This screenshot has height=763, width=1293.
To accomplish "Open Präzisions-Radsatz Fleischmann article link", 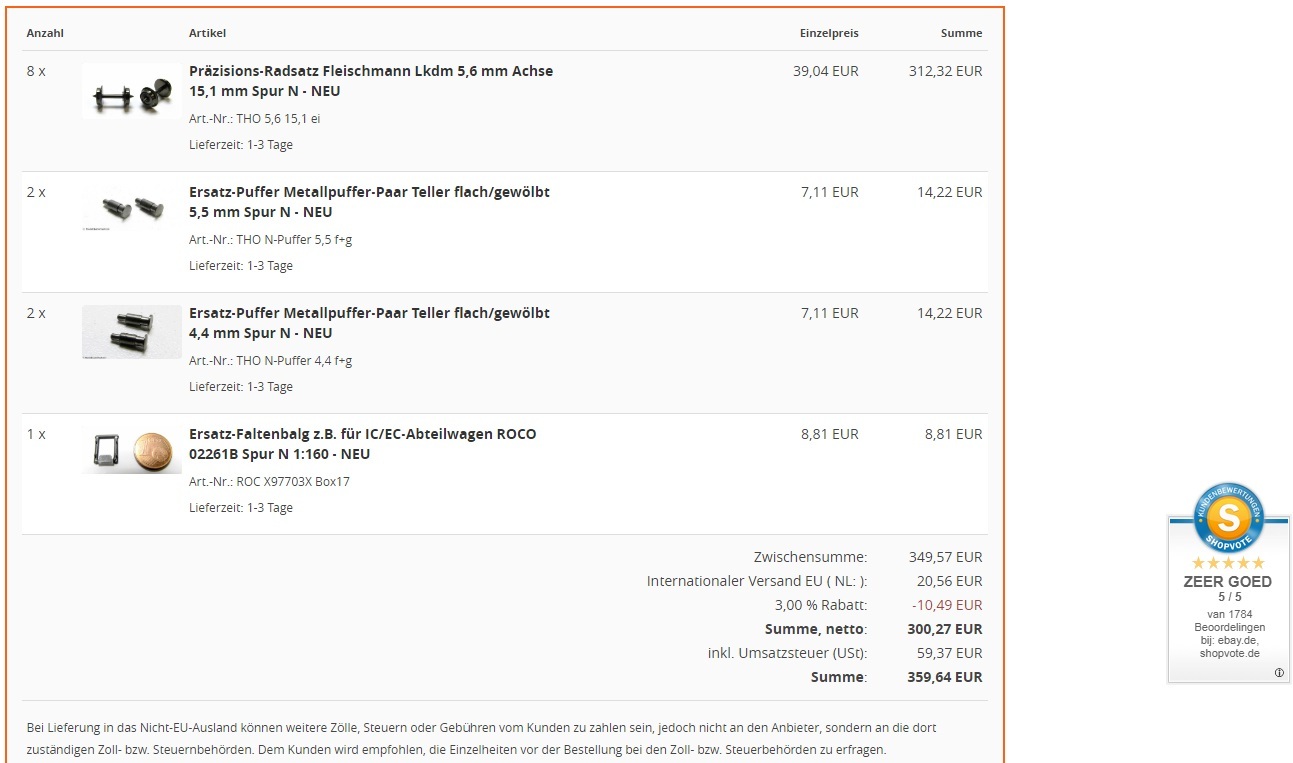I will coord(371,81).
